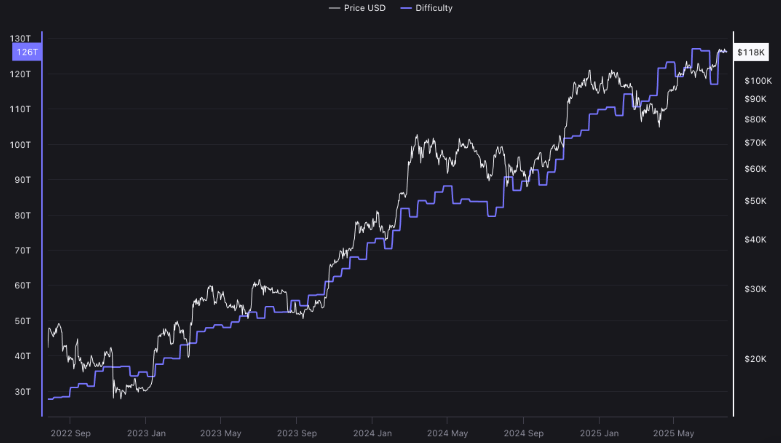781x443 pixels.
Task: Click the 2024 May date label
Action: (x=446, y=433)
